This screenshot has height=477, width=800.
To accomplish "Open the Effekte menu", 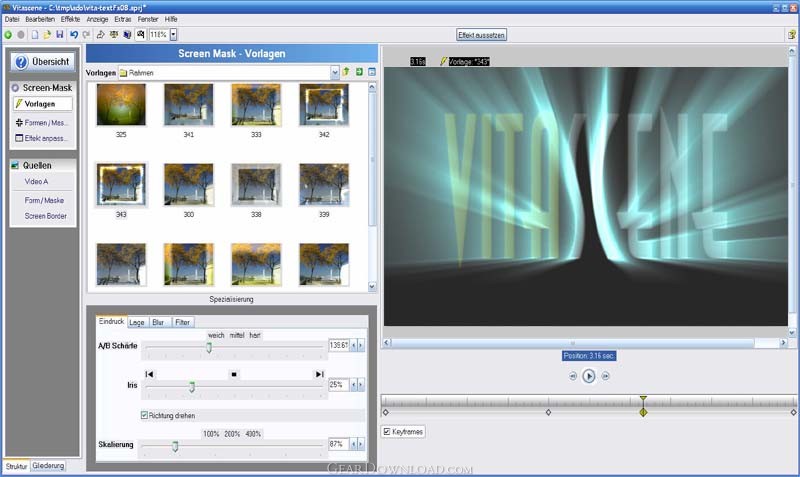I will pos(70,19).
